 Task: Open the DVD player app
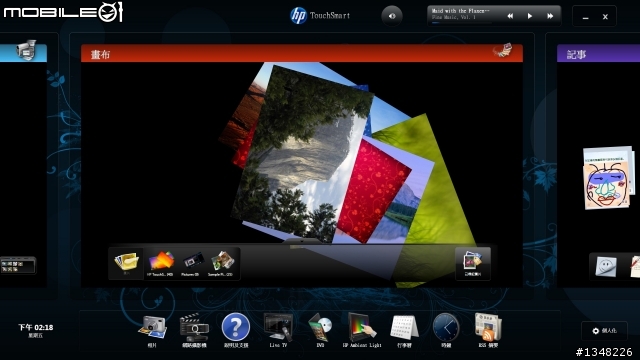[320, 331]
